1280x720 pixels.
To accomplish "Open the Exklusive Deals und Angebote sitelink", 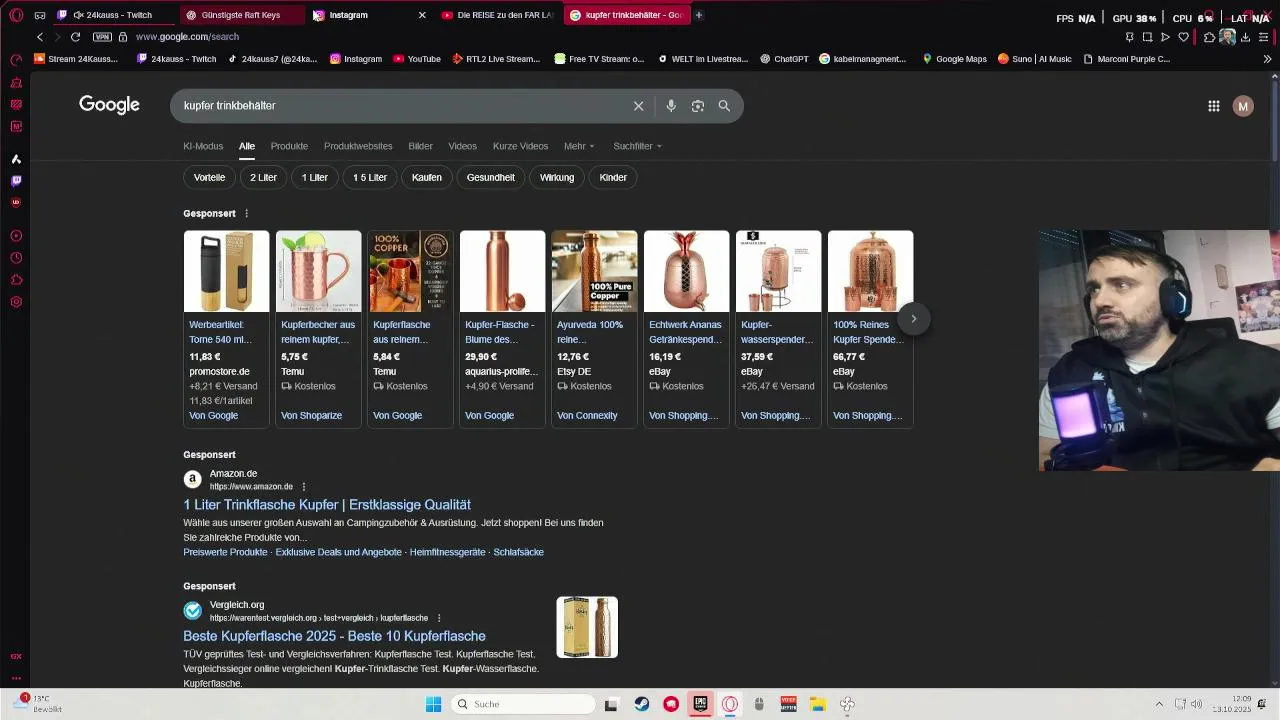I will (x=339, y=552).
